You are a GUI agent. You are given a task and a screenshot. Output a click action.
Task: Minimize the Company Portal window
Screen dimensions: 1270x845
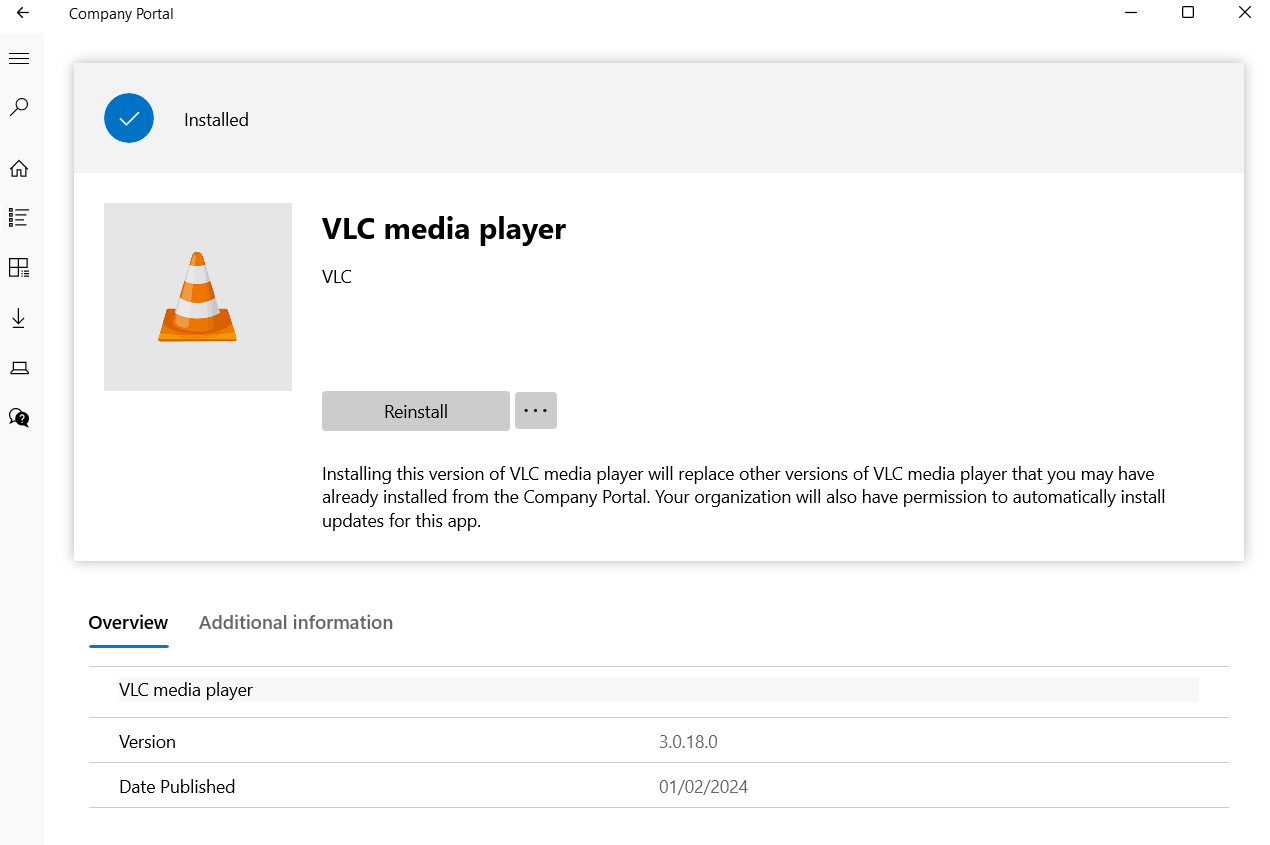click(1131, 13)
